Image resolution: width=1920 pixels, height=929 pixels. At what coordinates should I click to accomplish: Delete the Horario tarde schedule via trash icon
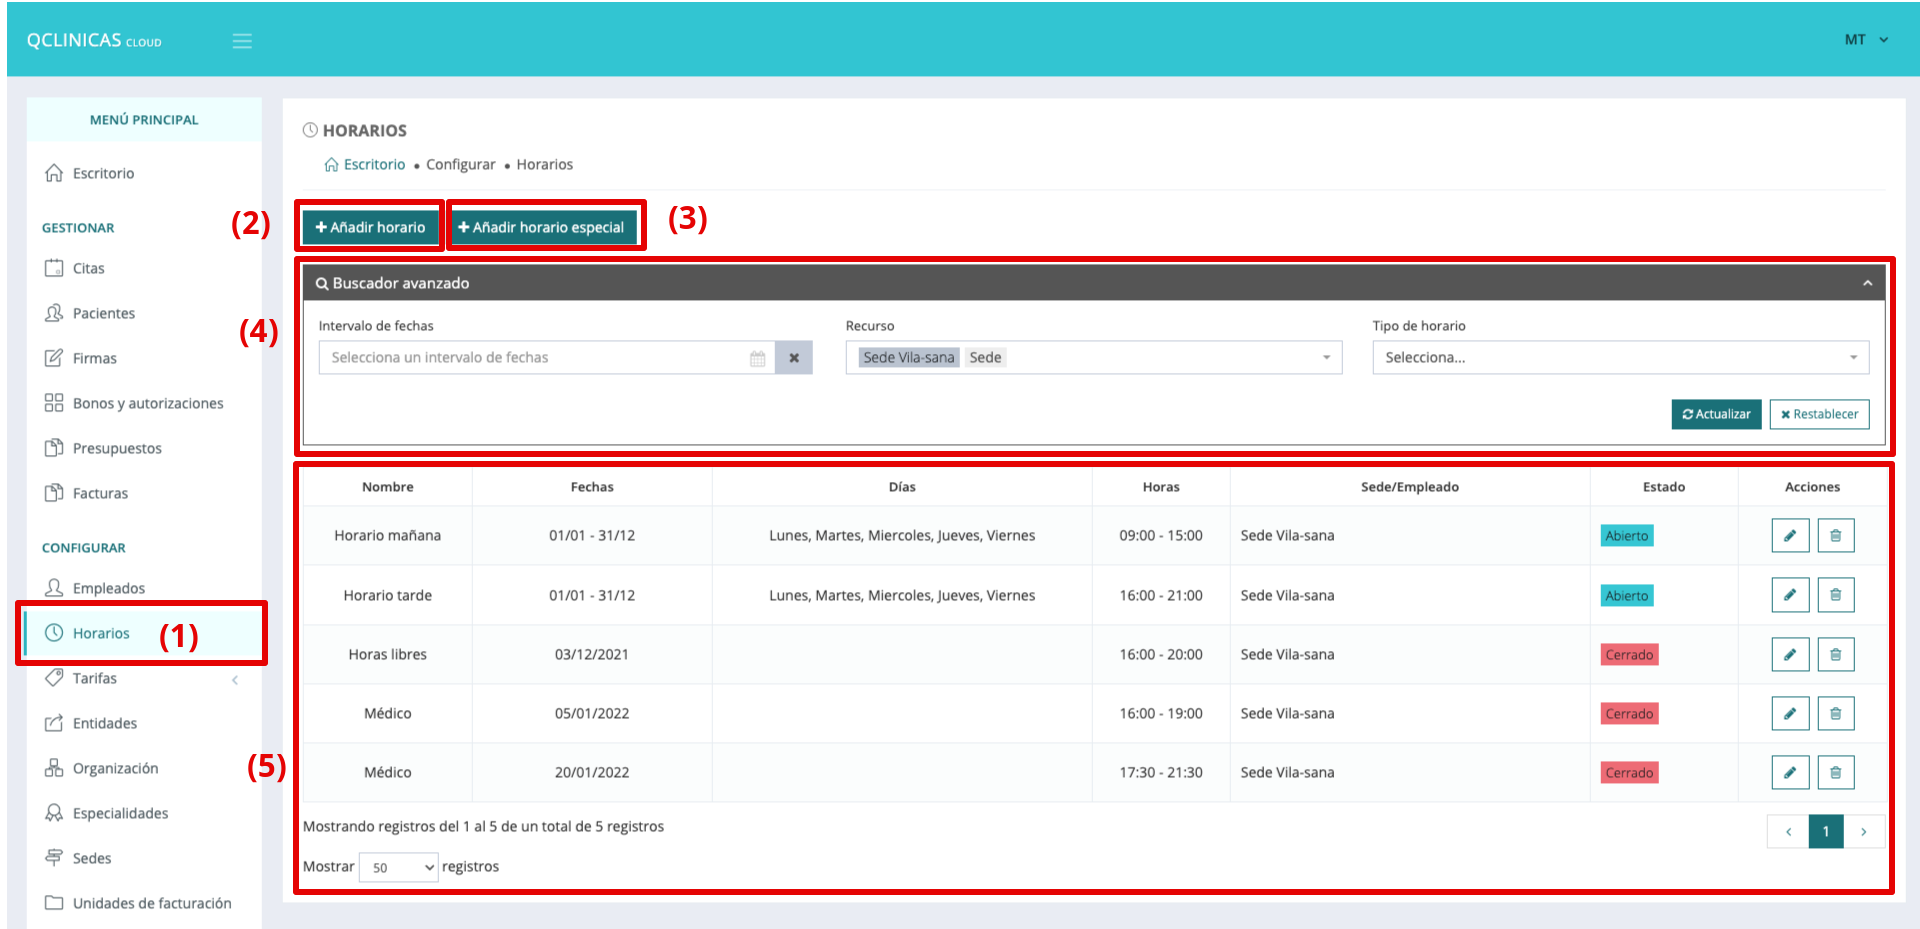(1835, 596)
